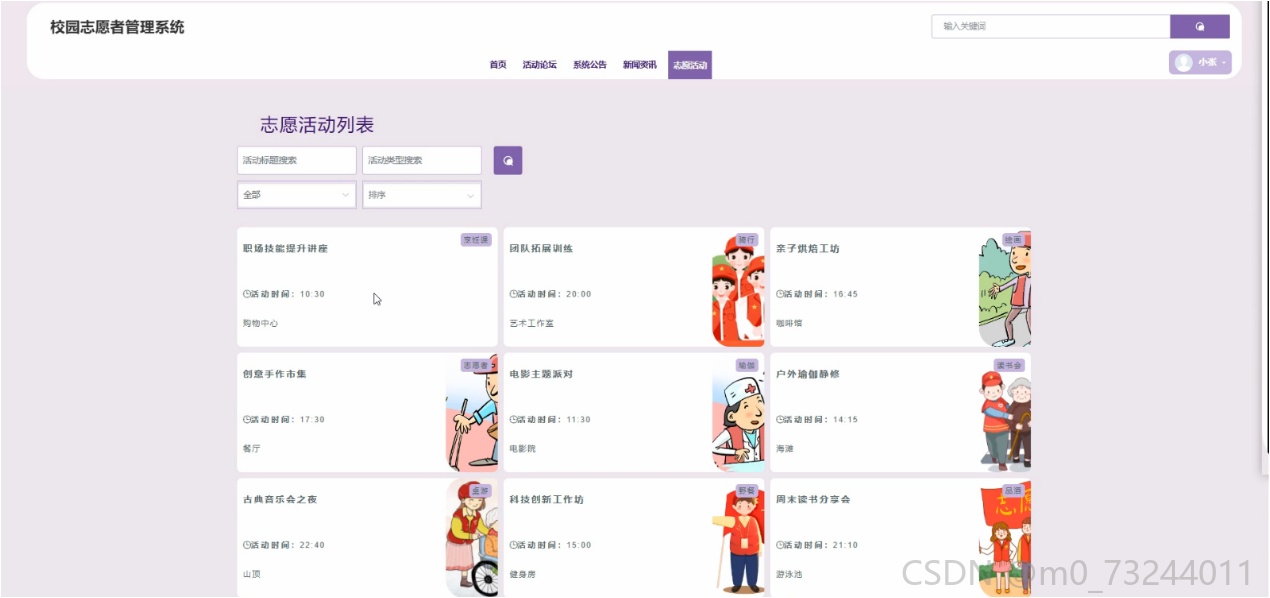
Task: Click the 亲子烘焙工坊 card image
Action: click(1005, 290)
